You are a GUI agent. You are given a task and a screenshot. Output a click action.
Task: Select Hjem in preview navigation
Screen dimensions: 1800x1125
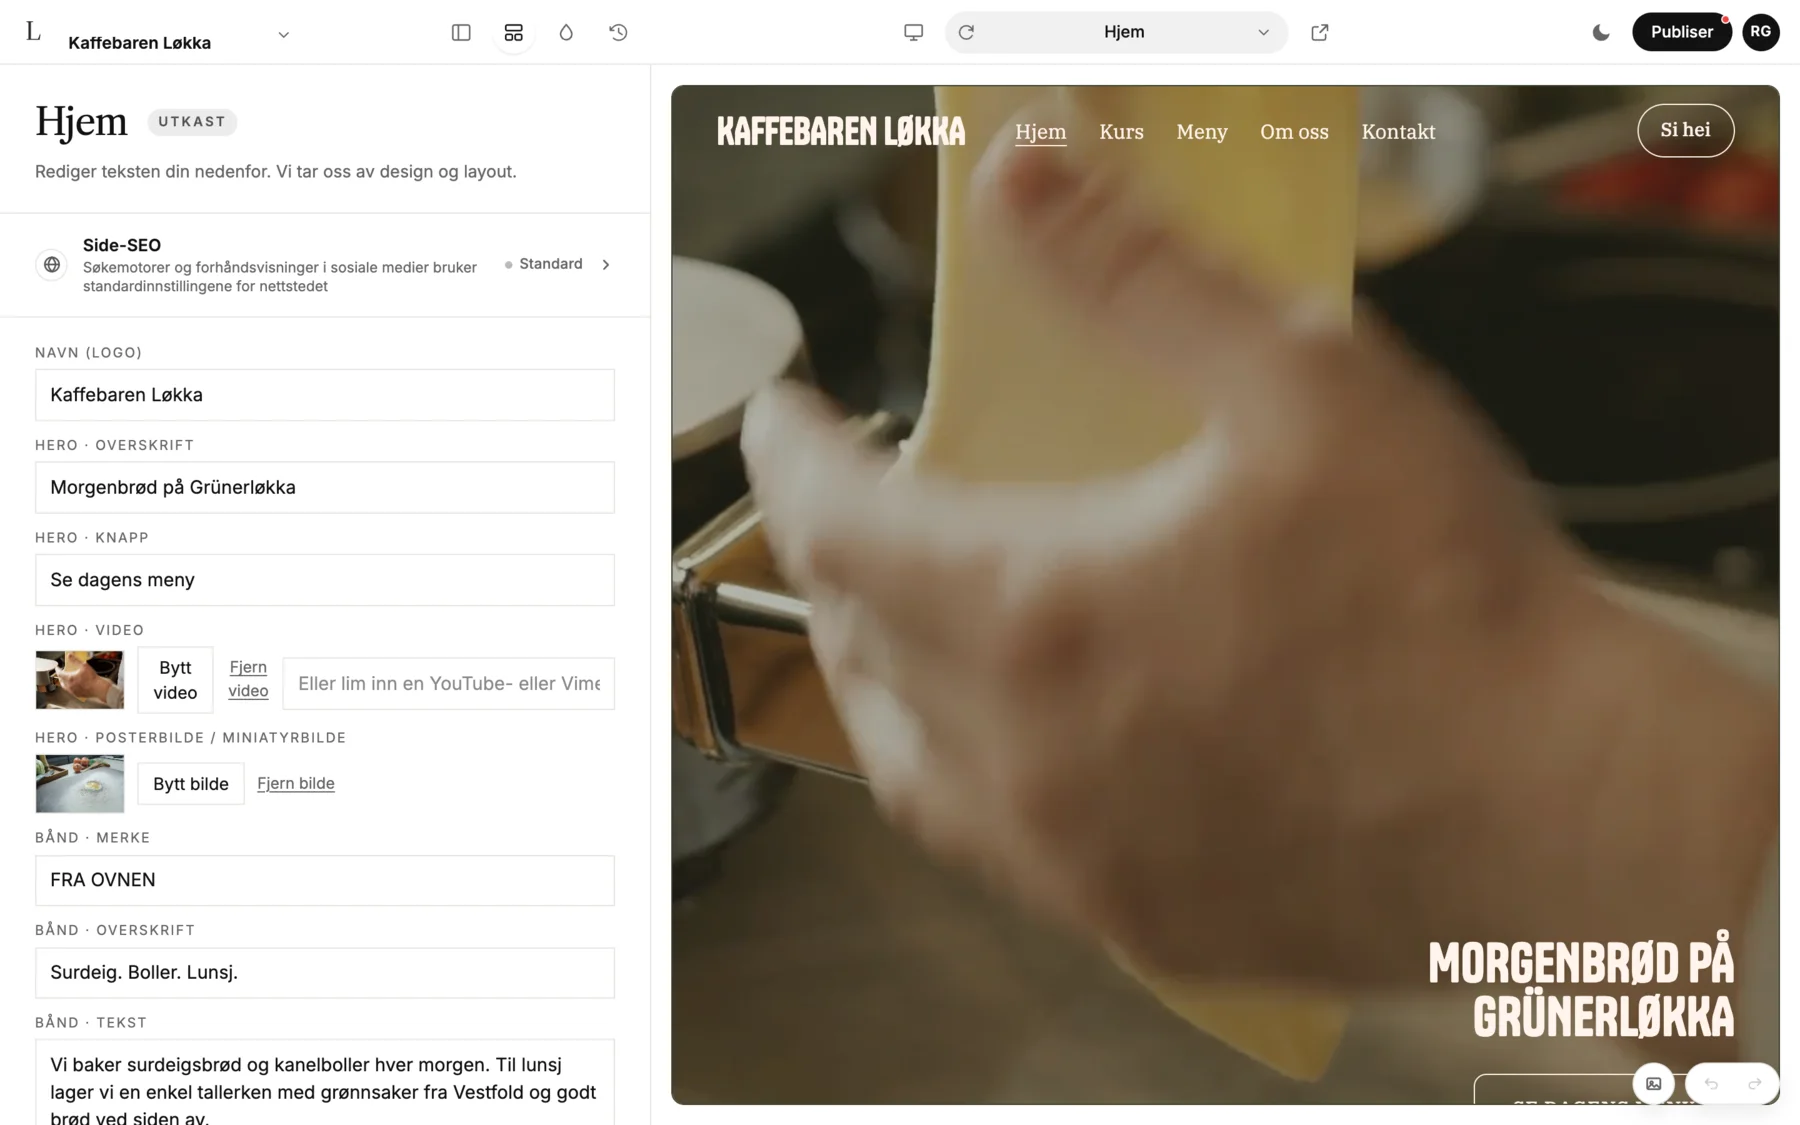click(x=1041, y=131)
